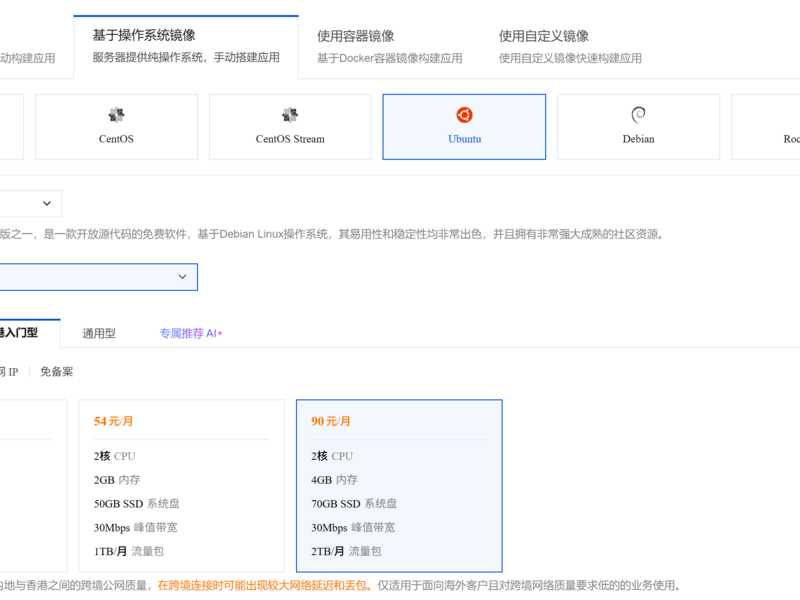Click the 基于Docker容器镜像构建应用 subtitle
800x600 pixels.
[x=390, y=58]
